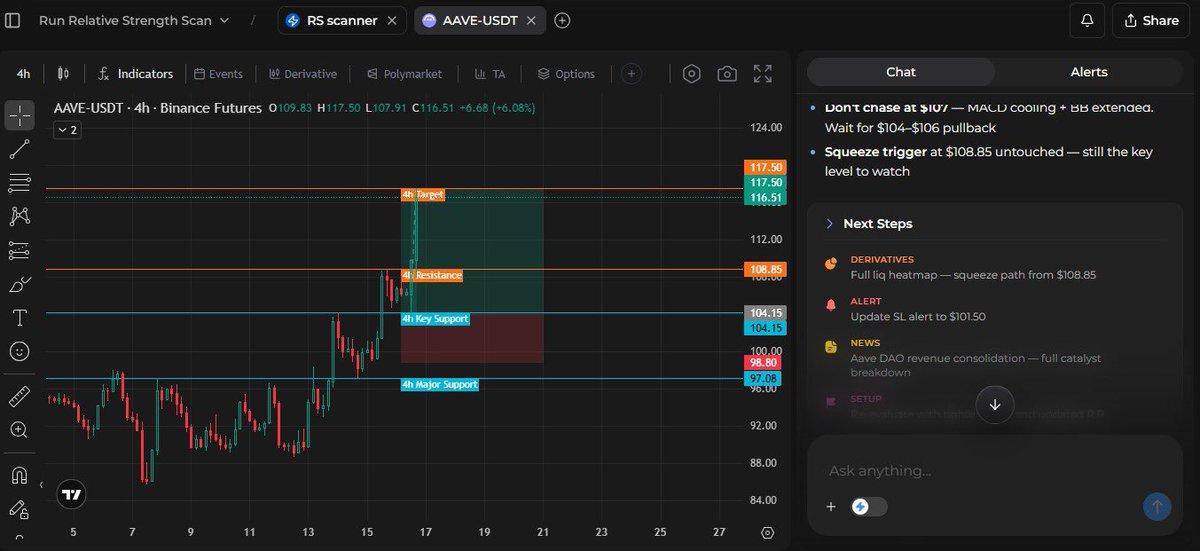Open time axis settings gear
The image size is (1200, 551).
click(x=767, y=533)
